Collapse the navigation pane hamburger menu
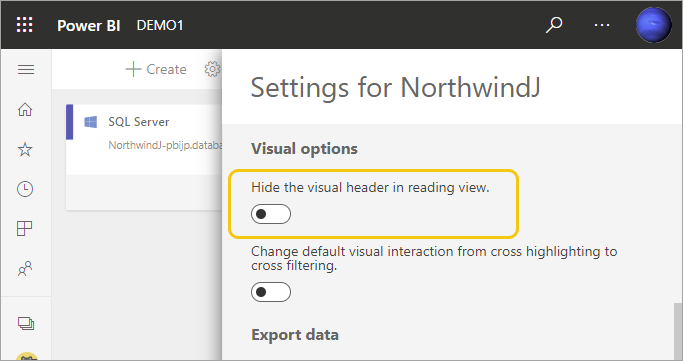683x361 pixels. pos(26,70)
